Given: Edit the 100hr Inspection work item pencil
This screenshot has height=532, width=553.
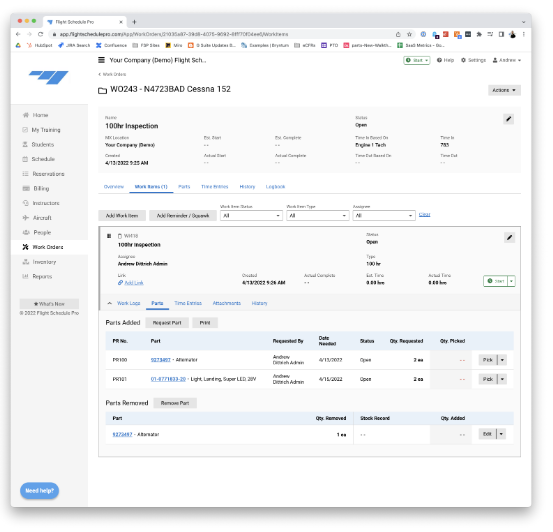Looking at the screenshot, I should (509, 237).
